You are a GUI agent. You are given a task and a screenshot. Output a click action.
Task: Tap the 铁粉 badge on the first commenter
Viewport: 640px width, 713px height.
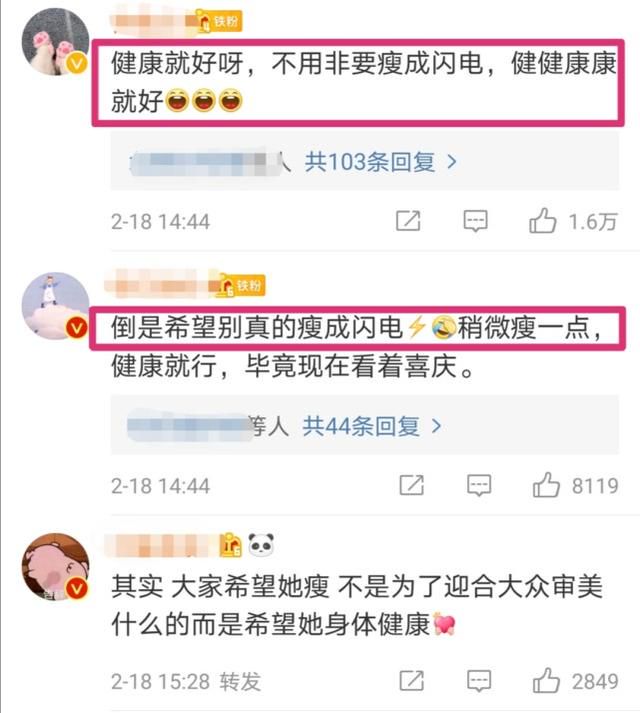tap(219, 21)
